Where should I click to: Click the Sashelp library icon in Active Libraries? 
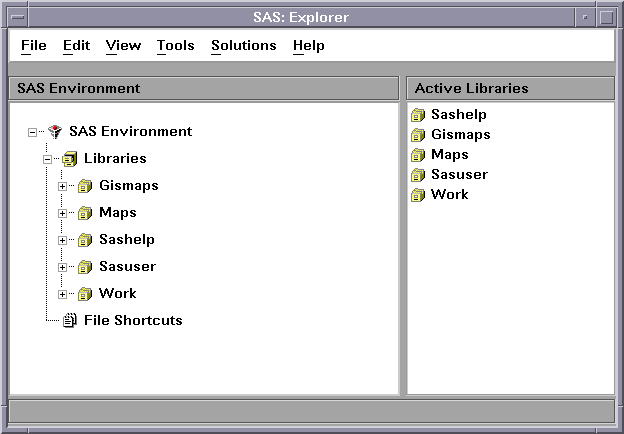point(418,115)
